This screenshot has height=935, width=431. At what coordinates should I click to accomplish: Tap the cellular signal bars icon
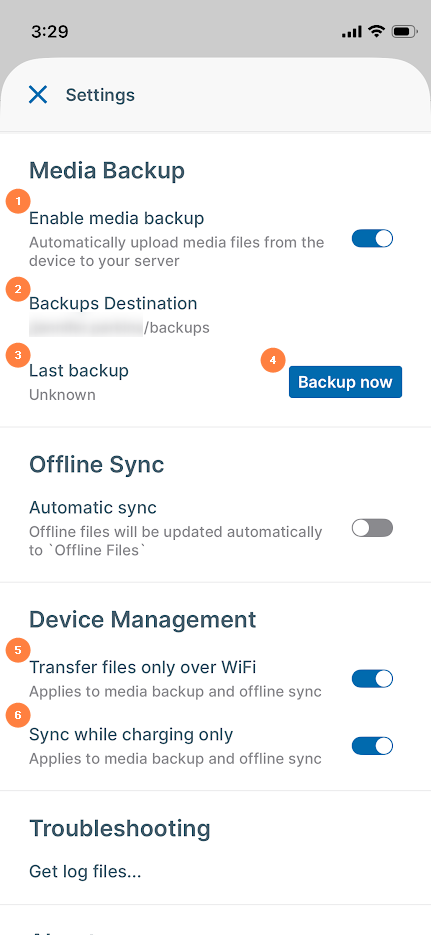click(x=352, y=32)
